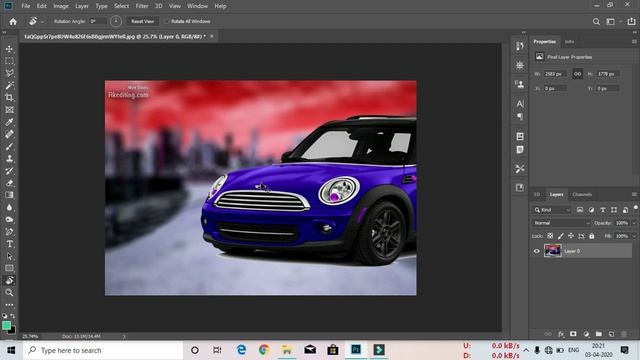Image resolution: width=640 pixels, height=360 pixels.
Task: Toggle lock all padlock icon
Action: 591,236
